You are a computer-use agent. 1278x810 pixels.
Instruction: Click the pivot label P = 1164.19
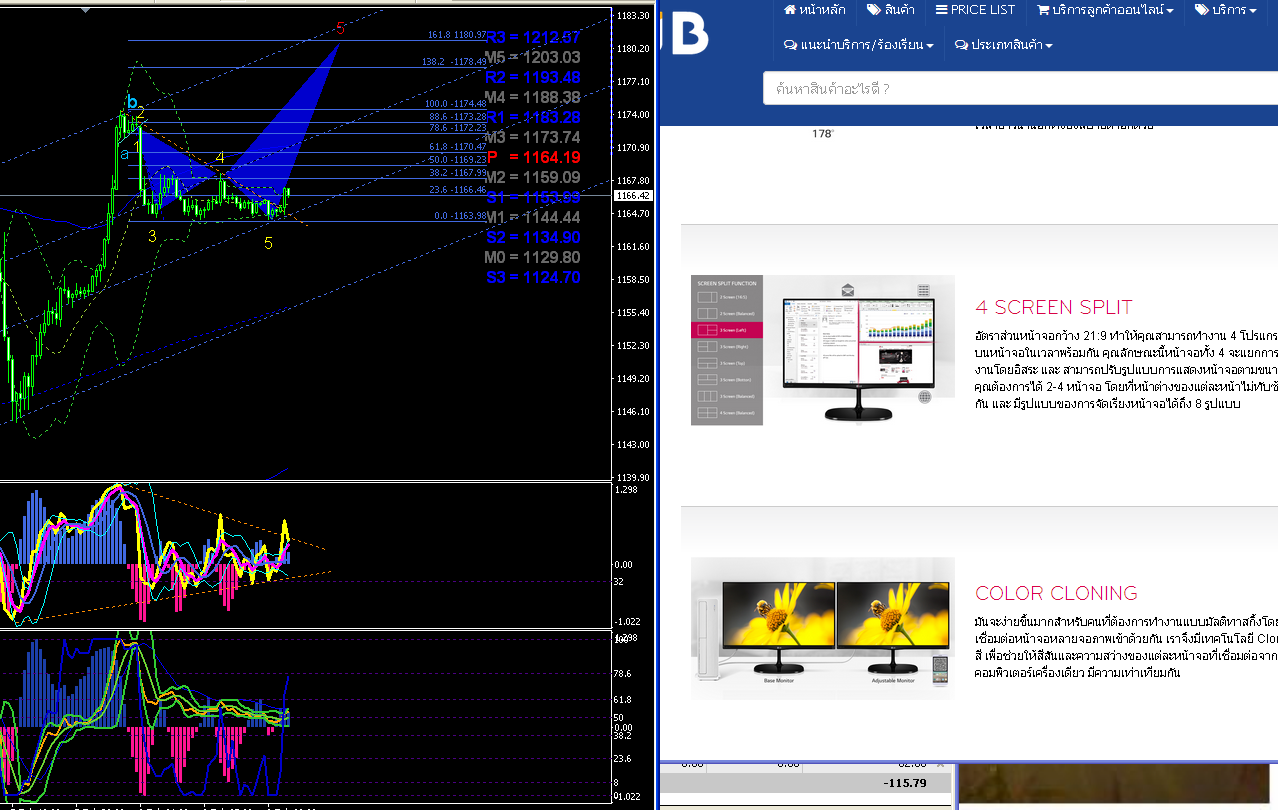click(x=533, y=157)
